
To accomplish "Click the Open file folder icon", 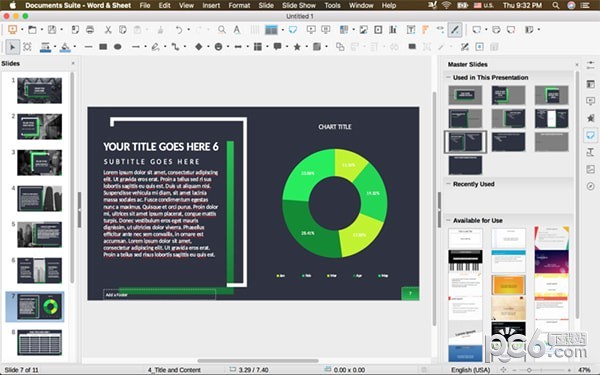I will pos(33,30).
